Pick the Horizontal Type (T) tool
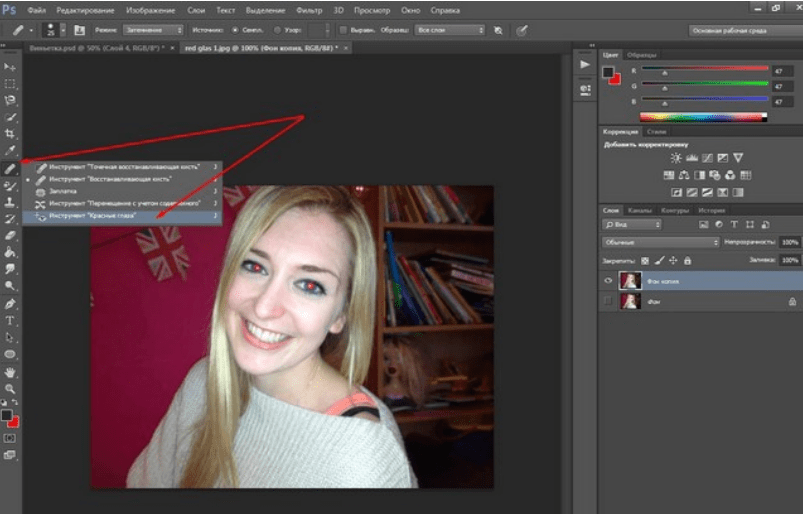Screen dimensions: 803x514 10,320
